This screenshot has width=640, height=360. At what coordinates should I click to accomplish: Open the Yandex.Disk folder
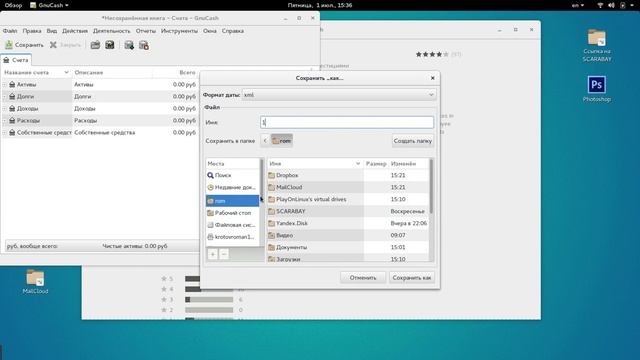point(348,223)
